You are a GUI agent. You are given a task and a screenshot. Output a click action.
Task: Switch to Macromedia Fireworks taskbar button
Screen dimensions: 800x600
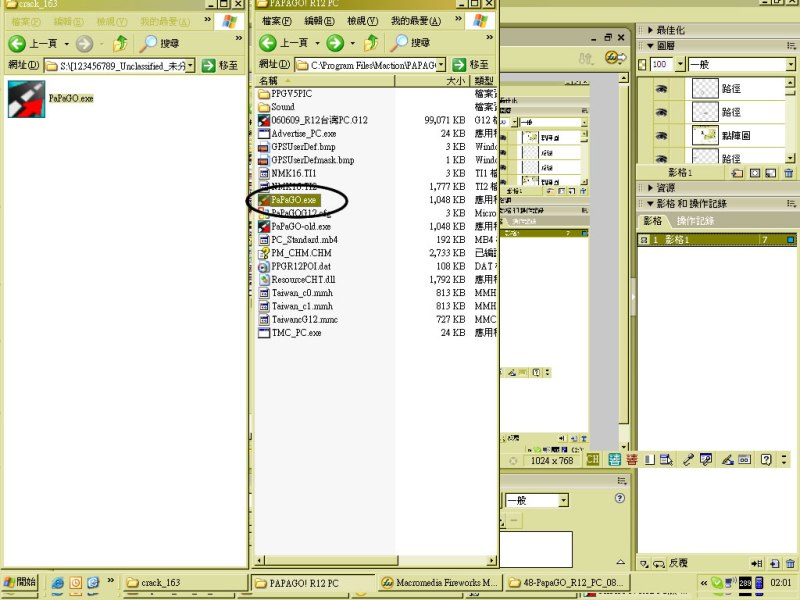click(x=439, y=582)
